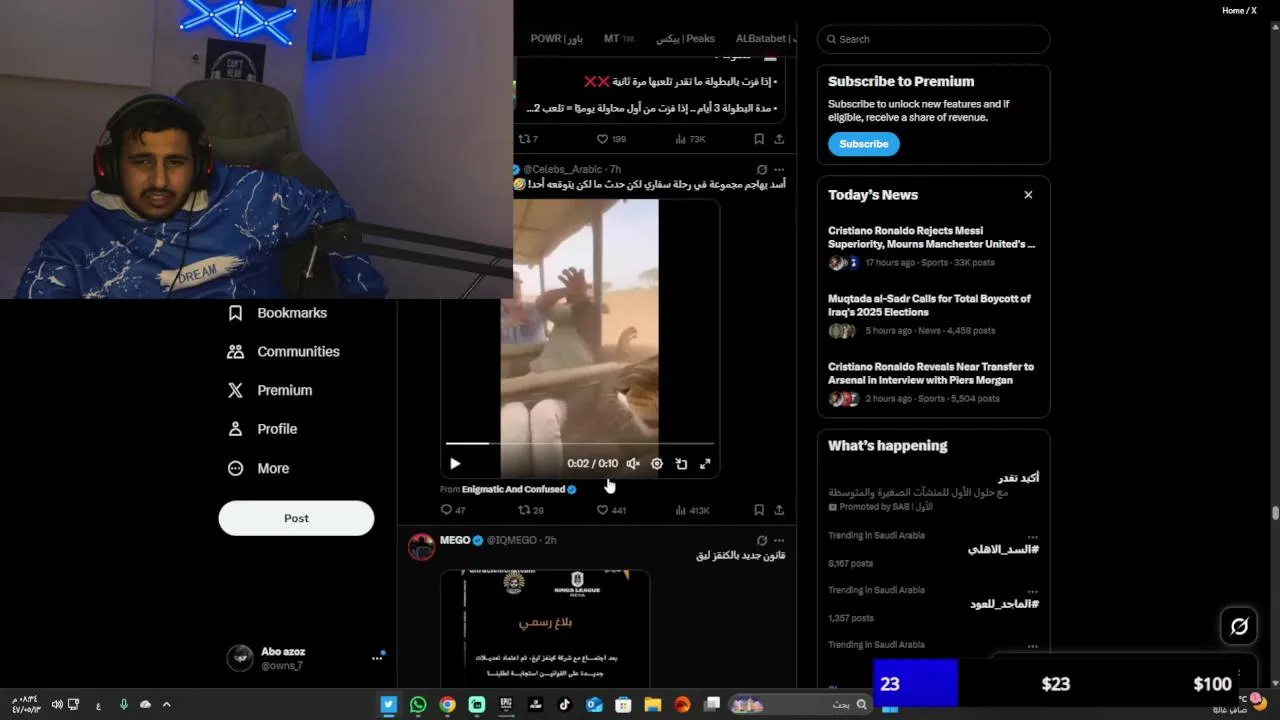Open more options for السد_الاهلي trend
The width and height of the screenshot is (1280, 720).
pyautogui.click(x=1032, y=536)
